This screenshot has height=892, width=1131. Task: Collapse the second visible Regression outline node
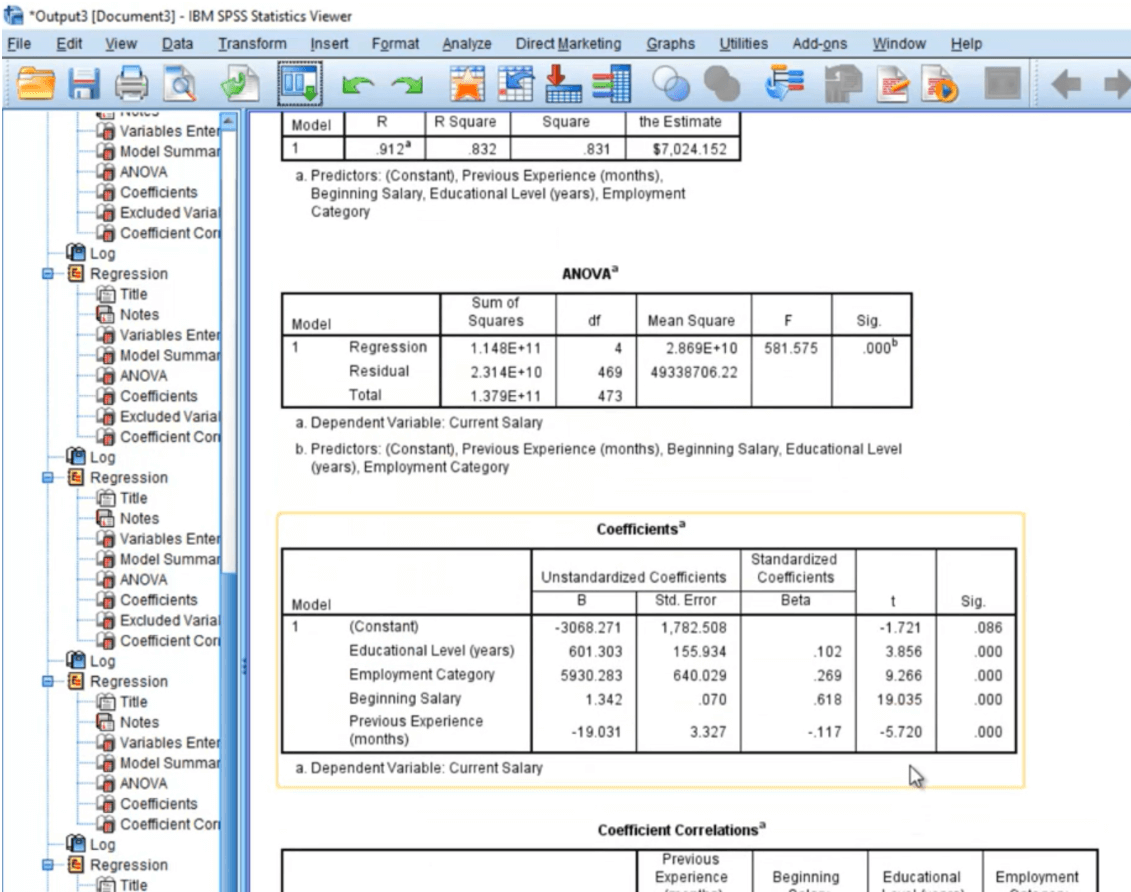(48, 477)
